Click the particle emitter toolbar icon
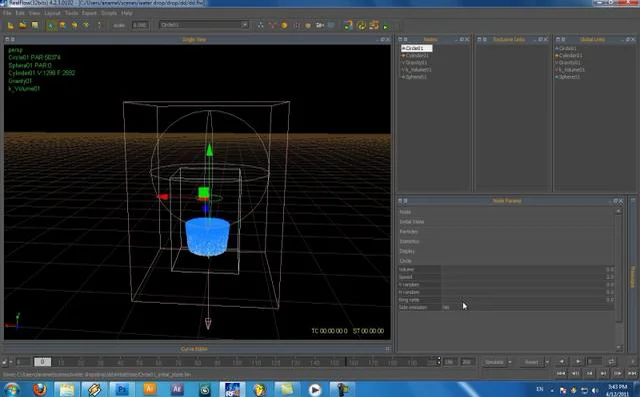The height and width of the screenshot is (397, 640). point(260,25)
